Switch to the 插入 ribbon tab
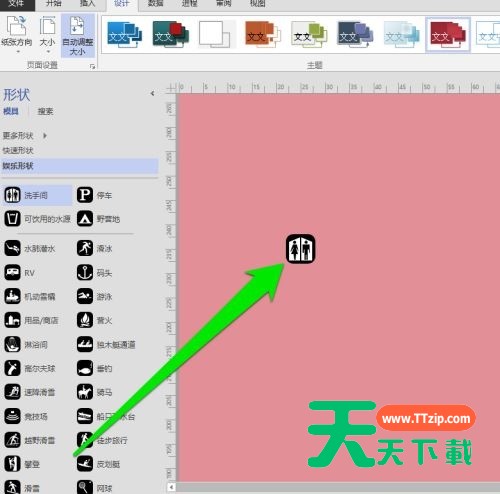This screenshot has height=494, width=500. (x=87, y=3)
